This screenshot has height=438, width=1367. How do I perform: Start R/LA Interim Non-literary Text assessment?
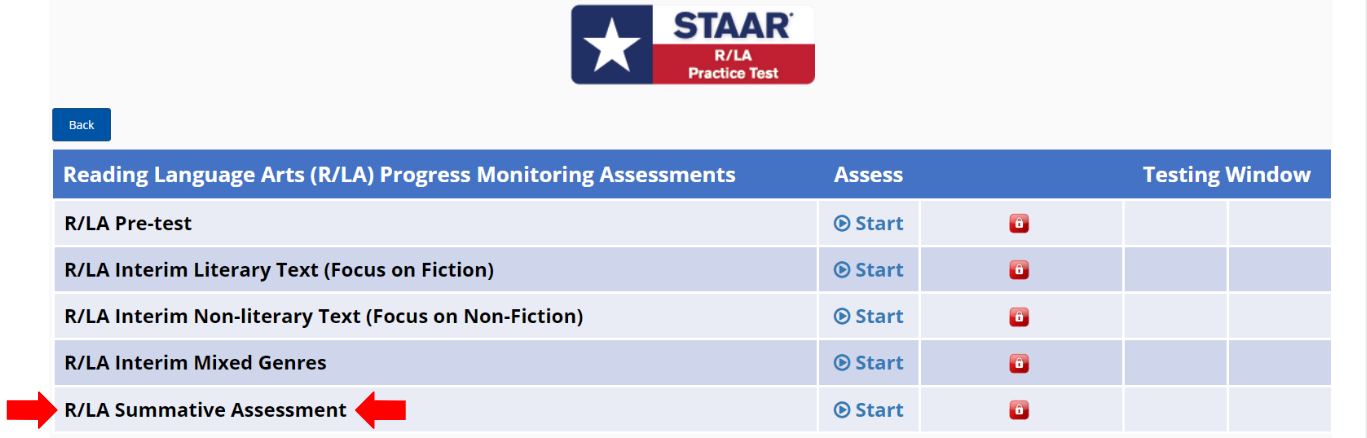tap(868, 316)
